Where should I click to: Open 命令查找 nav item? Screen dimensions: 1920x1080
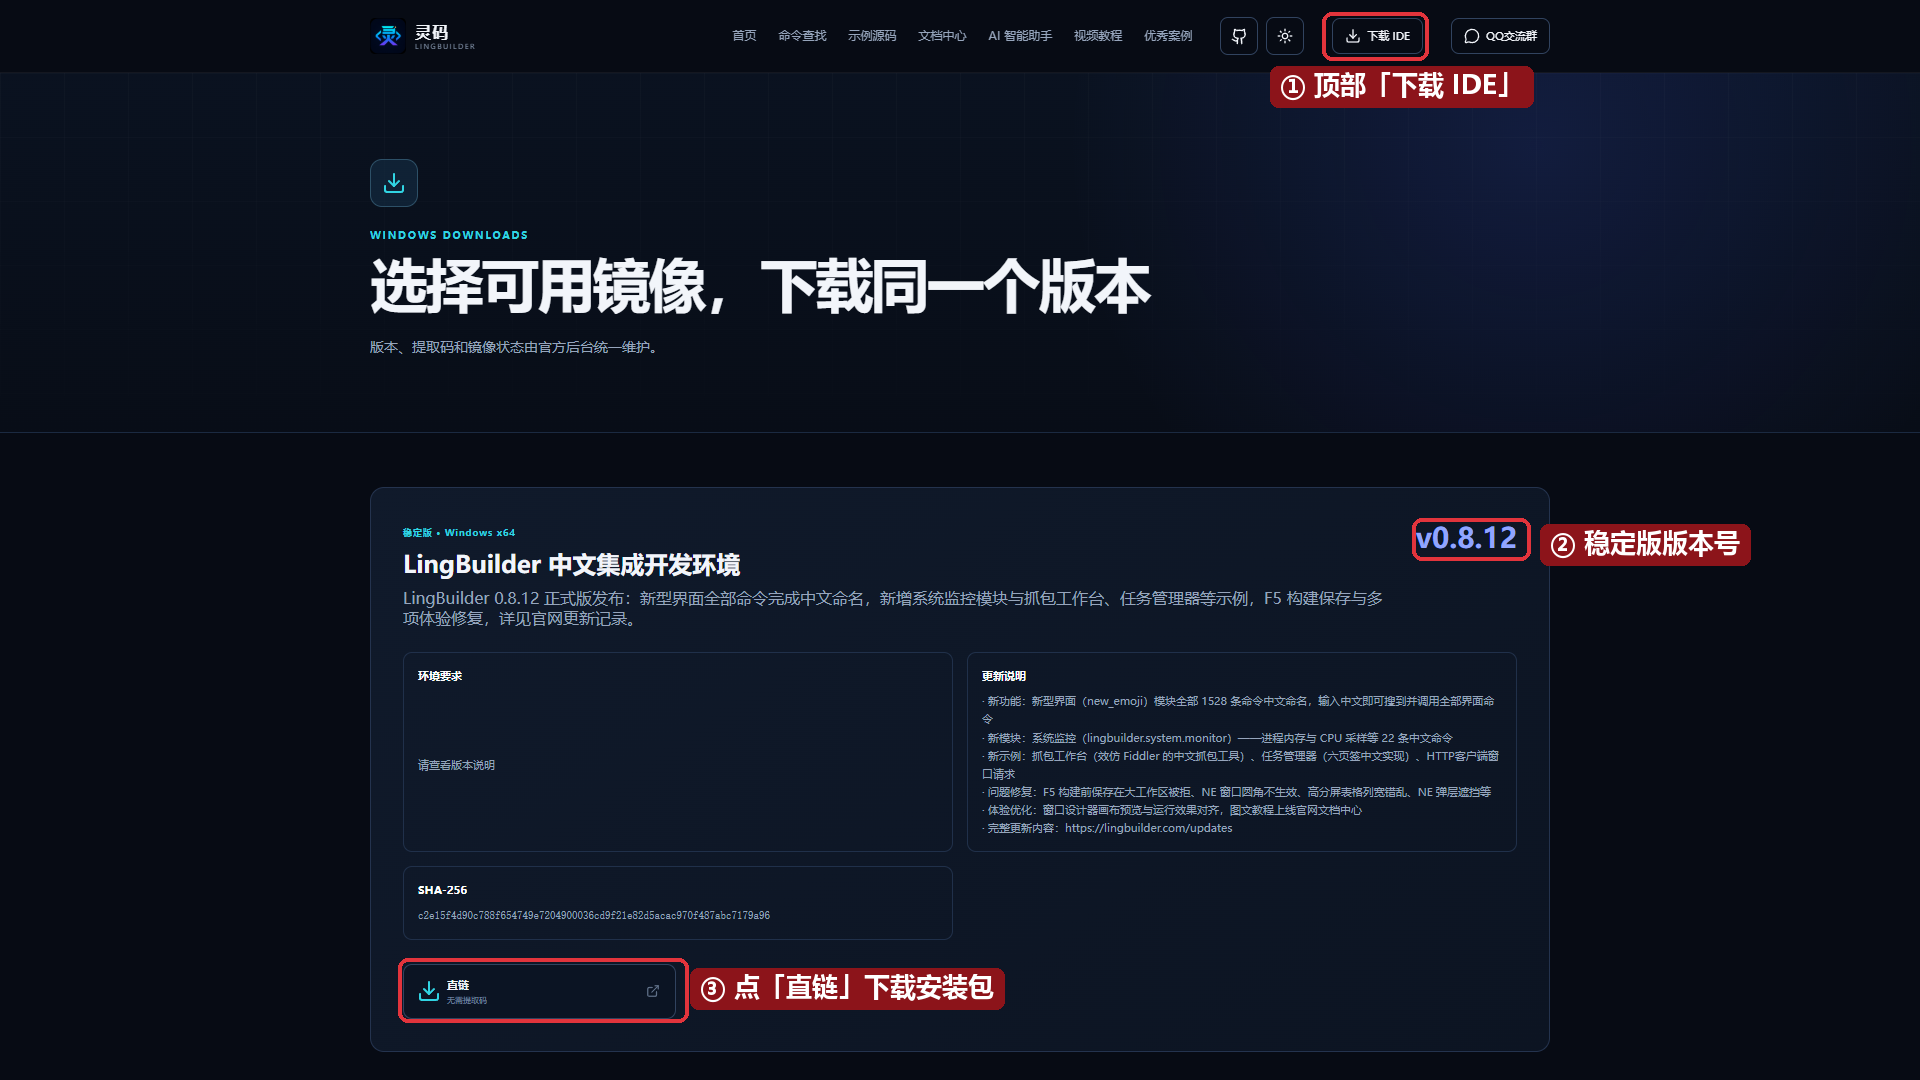[802, 36]
